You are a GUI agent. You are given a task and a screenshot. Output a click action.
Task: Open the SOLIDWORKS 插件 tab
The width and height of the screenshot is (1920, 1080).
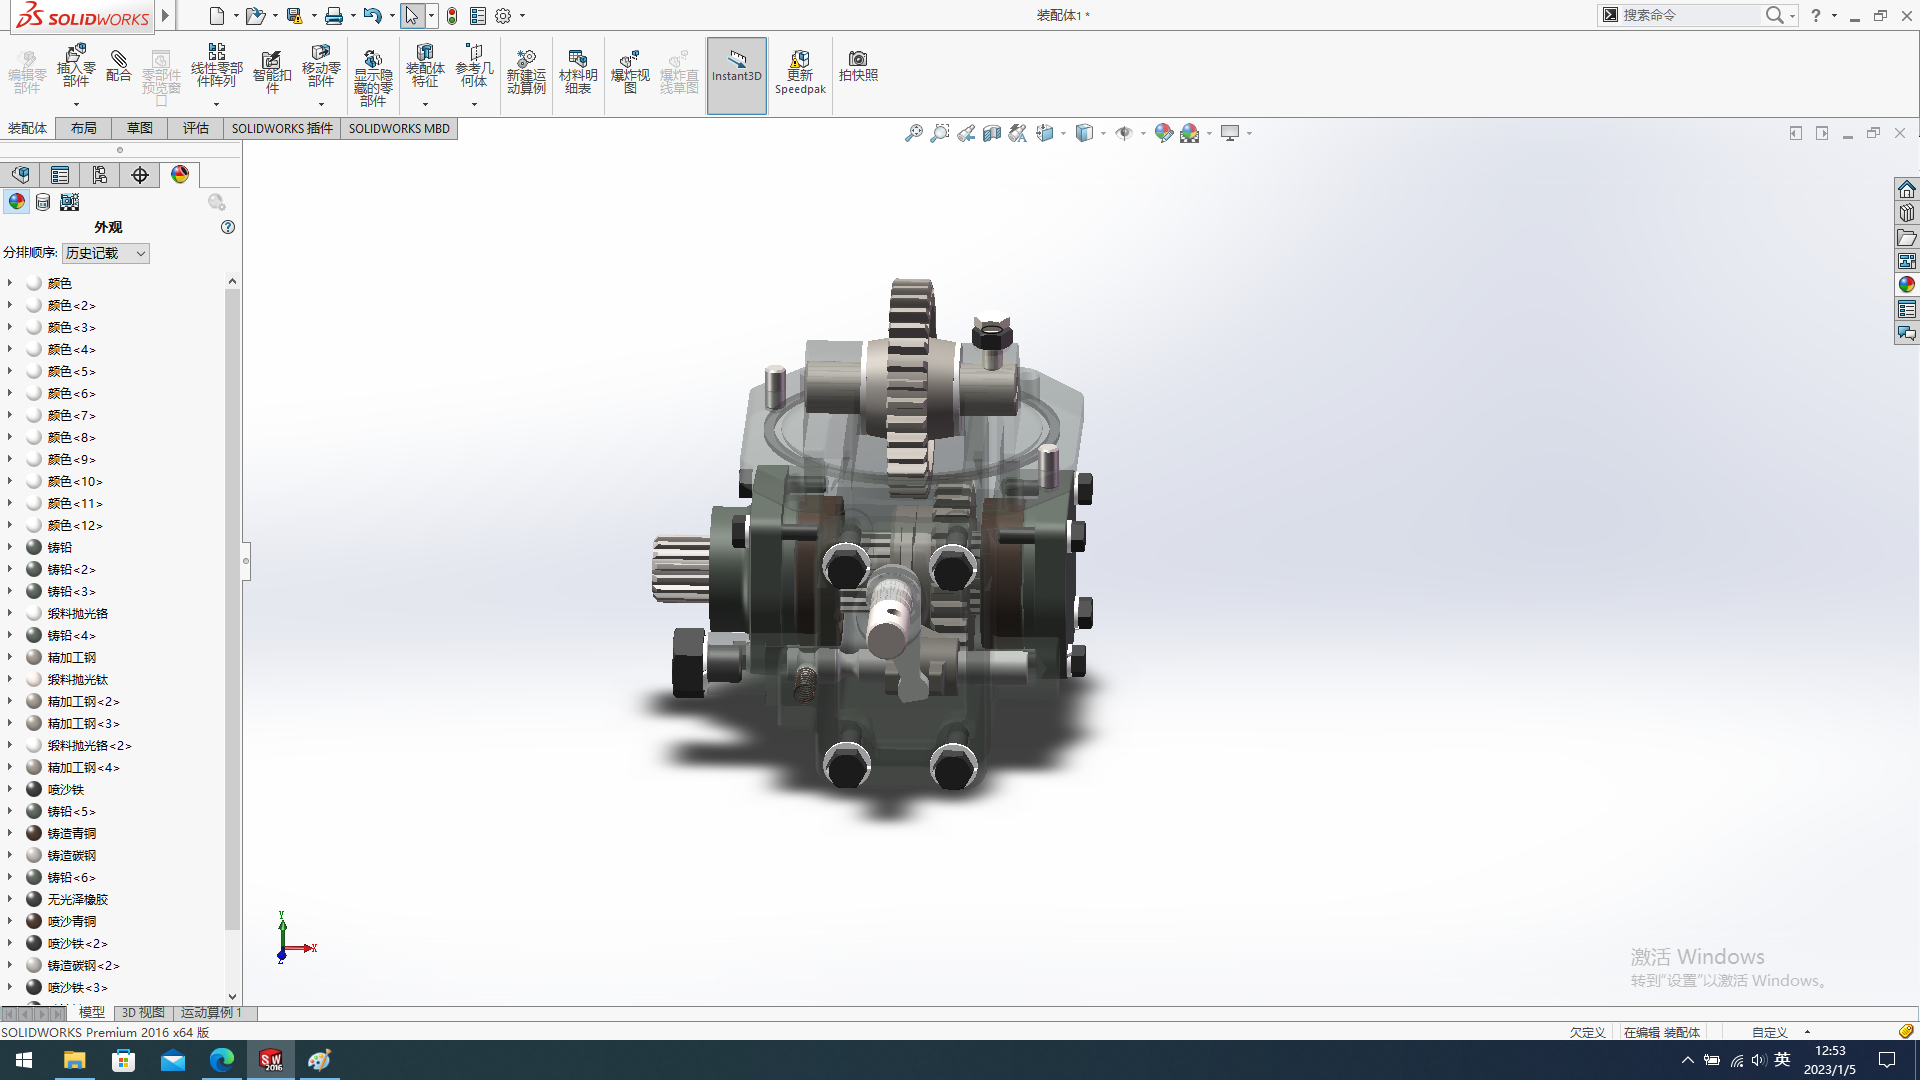[x=282, y=128]
